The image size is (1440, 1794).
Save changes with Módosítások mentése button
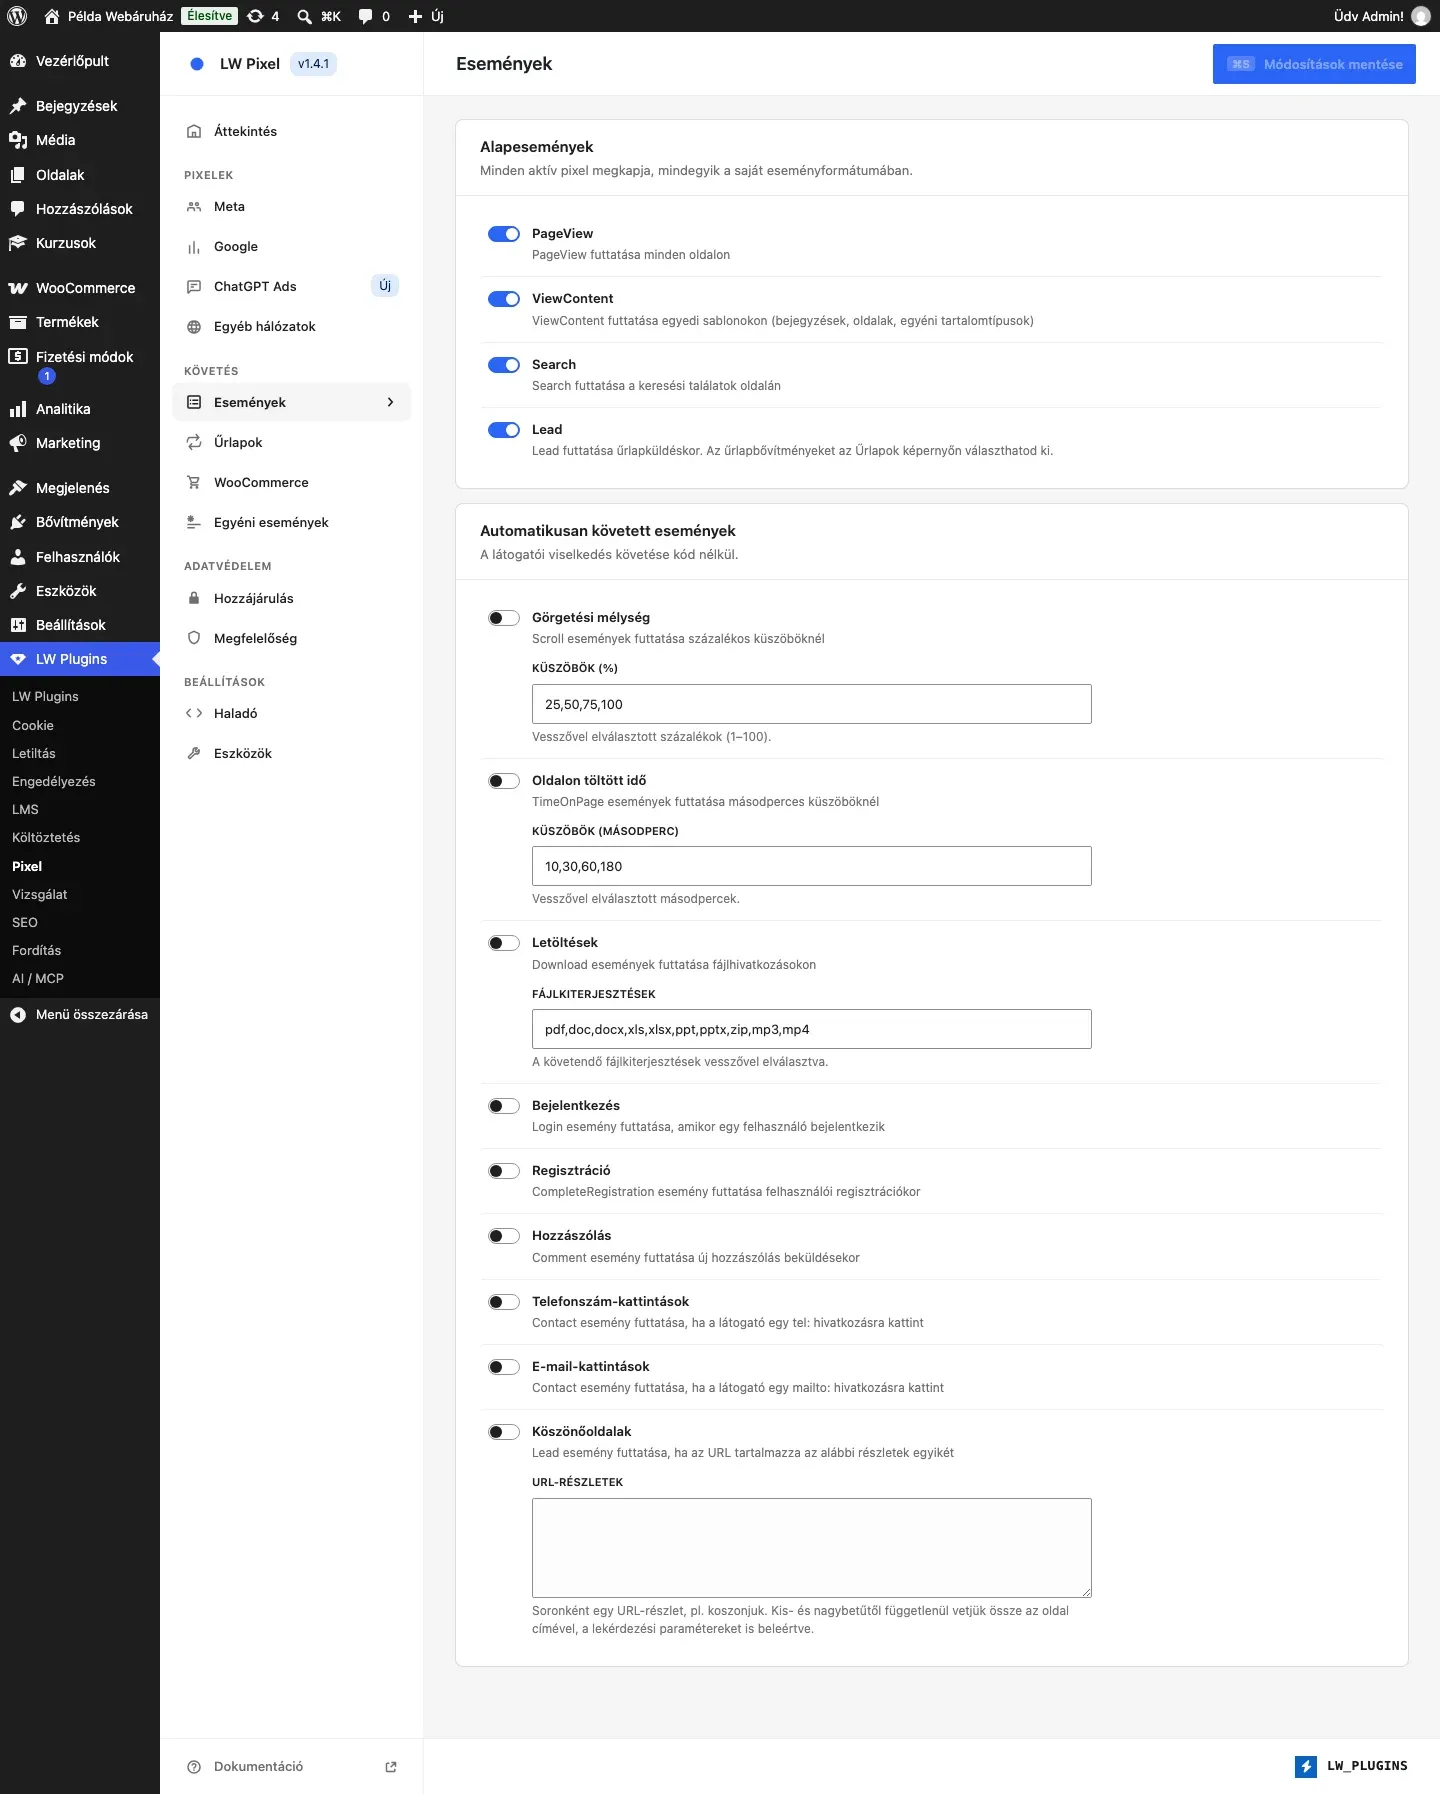click(x=1314, y=64)
